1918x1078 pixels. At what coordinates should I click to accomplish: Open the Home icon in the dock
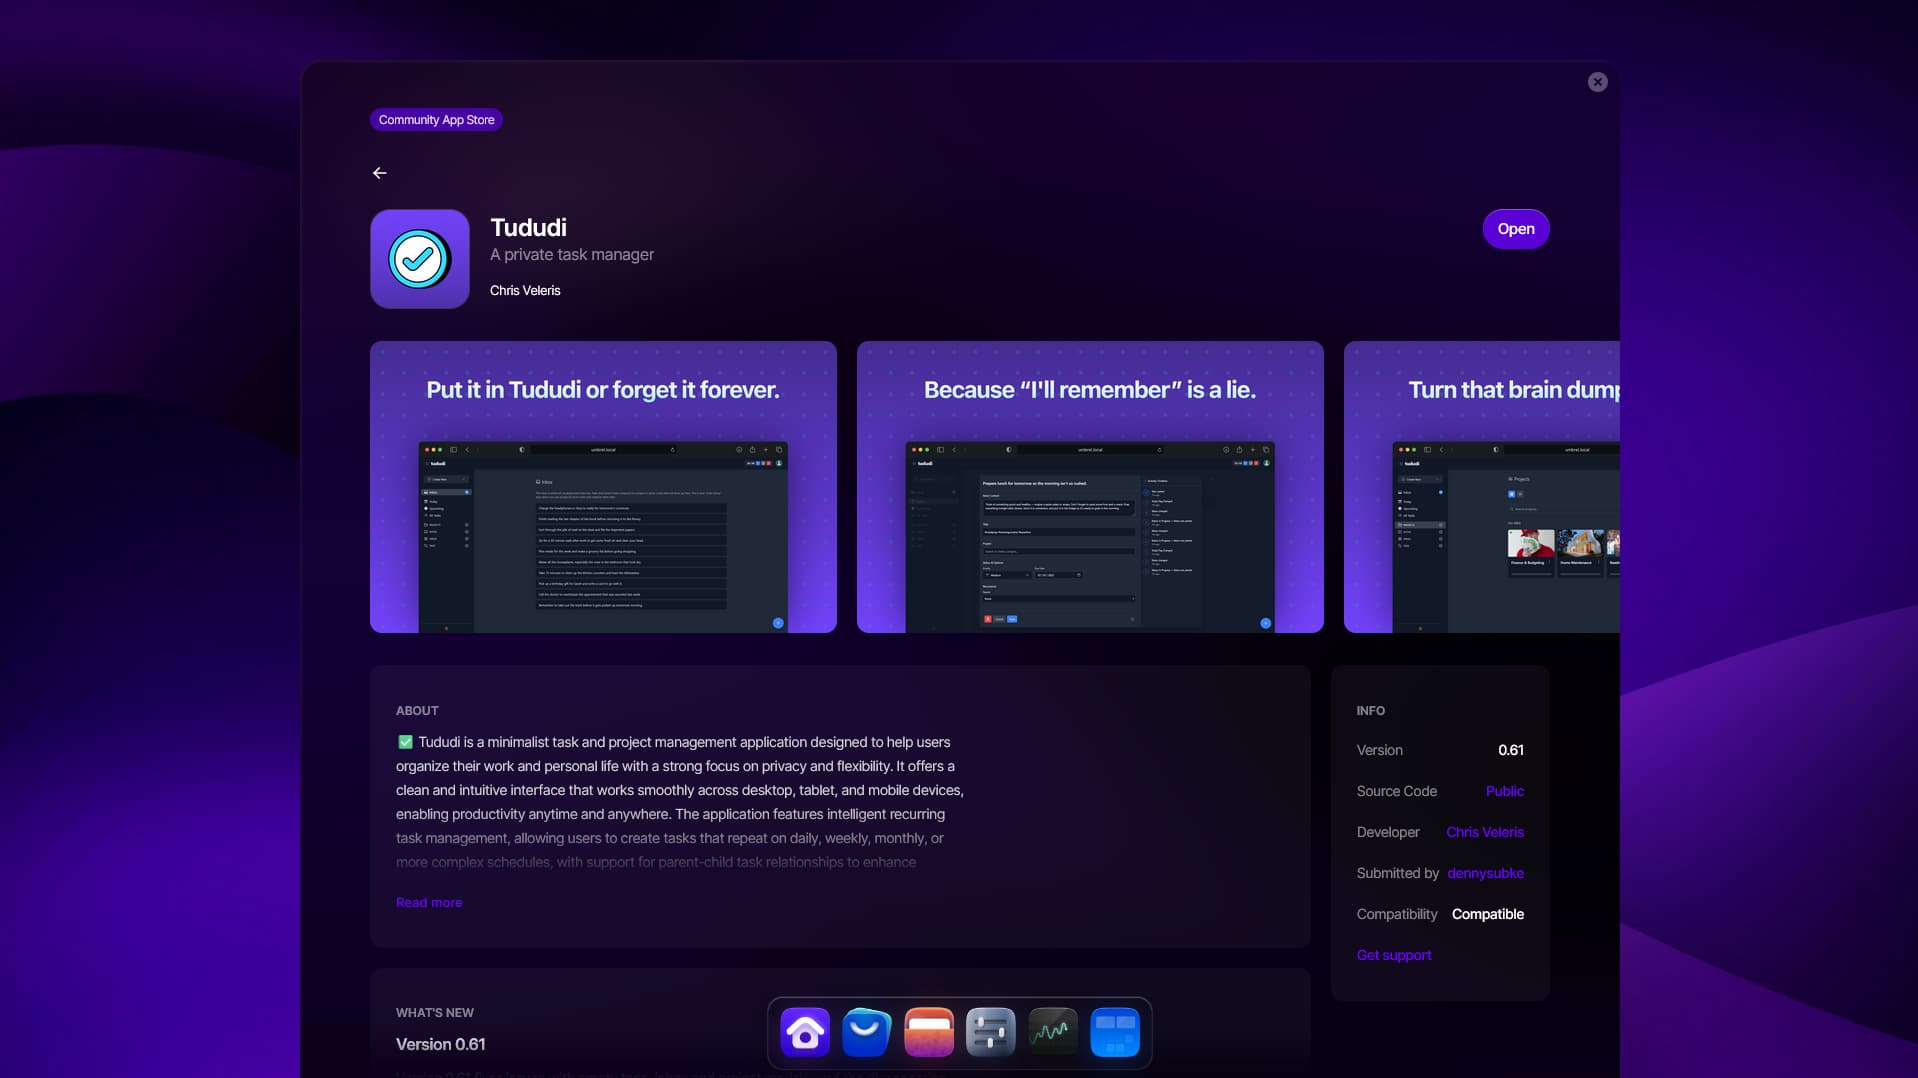point(805,1033)
